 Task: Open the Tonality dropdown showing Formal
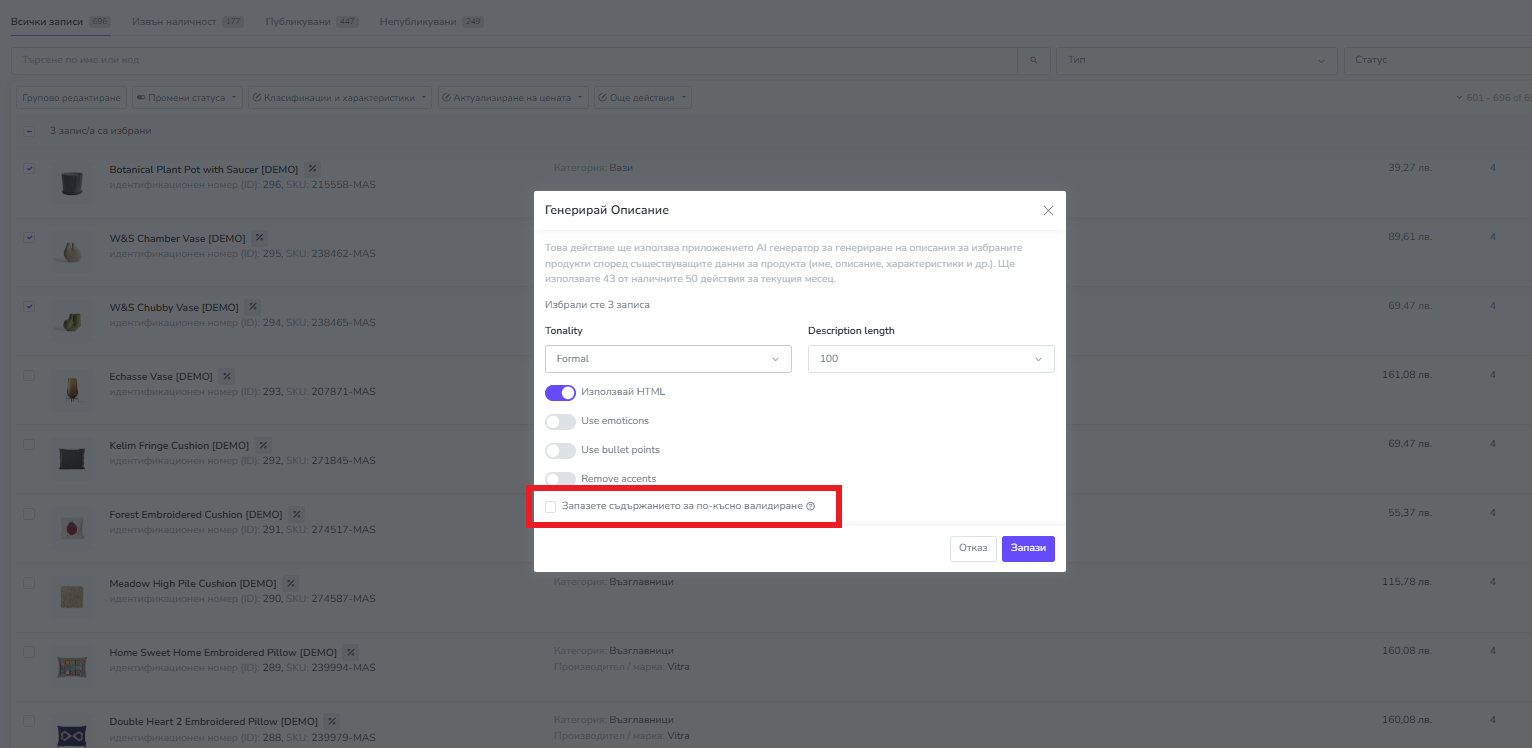668,359
